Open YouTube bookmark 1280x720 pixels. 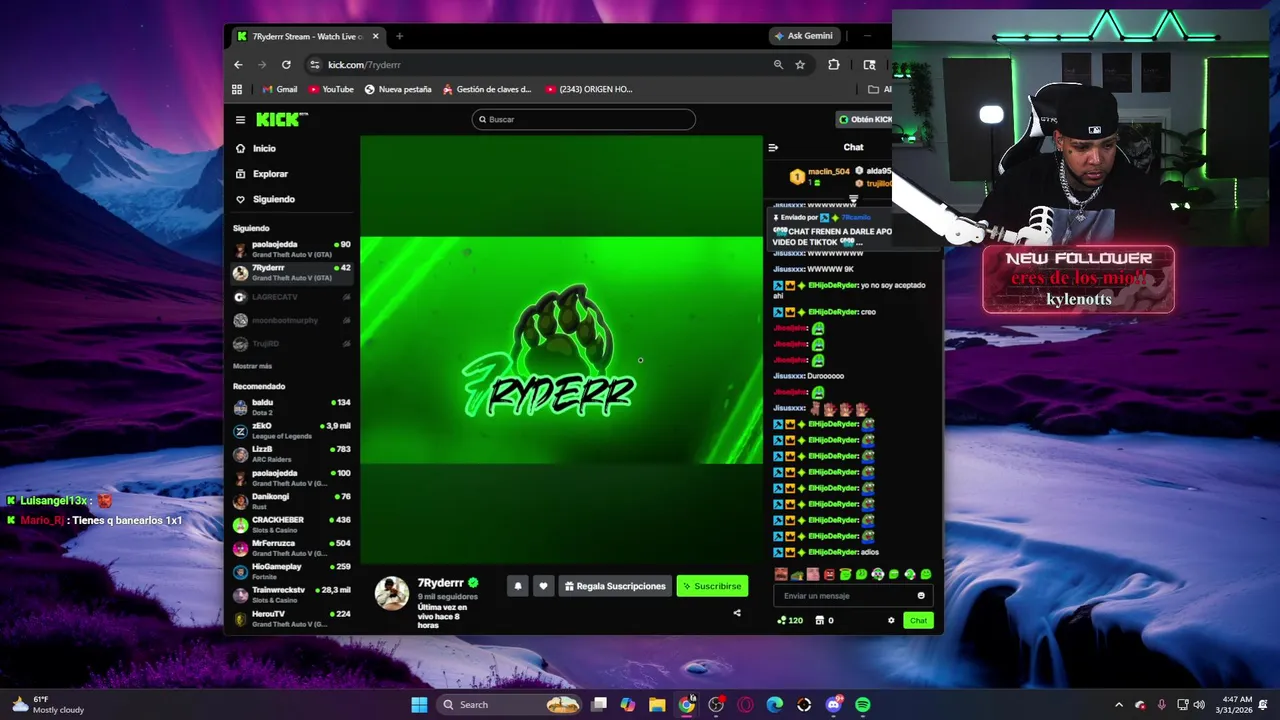coord(331,89)
